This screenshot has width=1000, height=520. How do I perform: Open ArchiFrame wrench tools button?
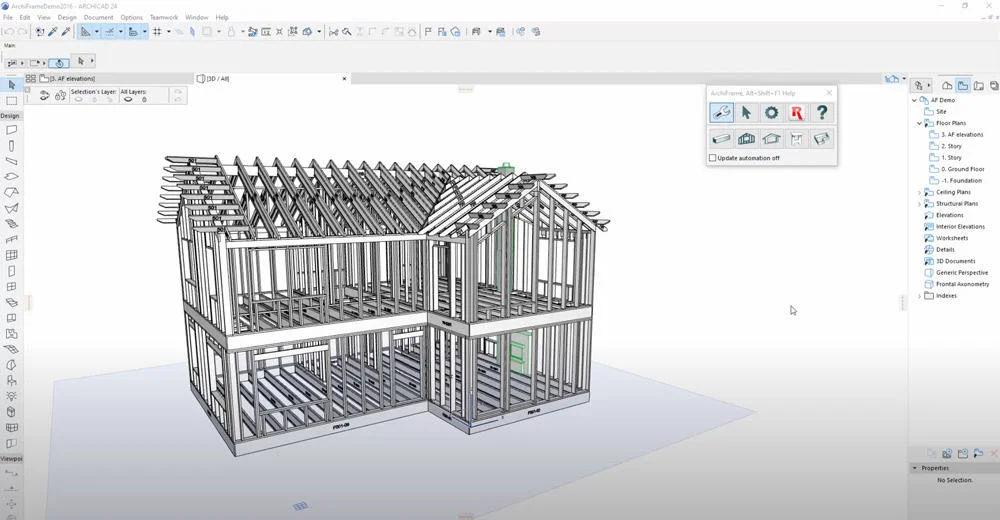[x=721, y=113]
